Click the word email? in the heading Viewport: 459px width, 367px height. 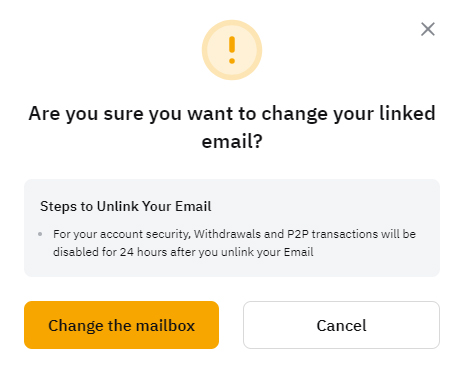pyautogui.click(x=232, y=141)
